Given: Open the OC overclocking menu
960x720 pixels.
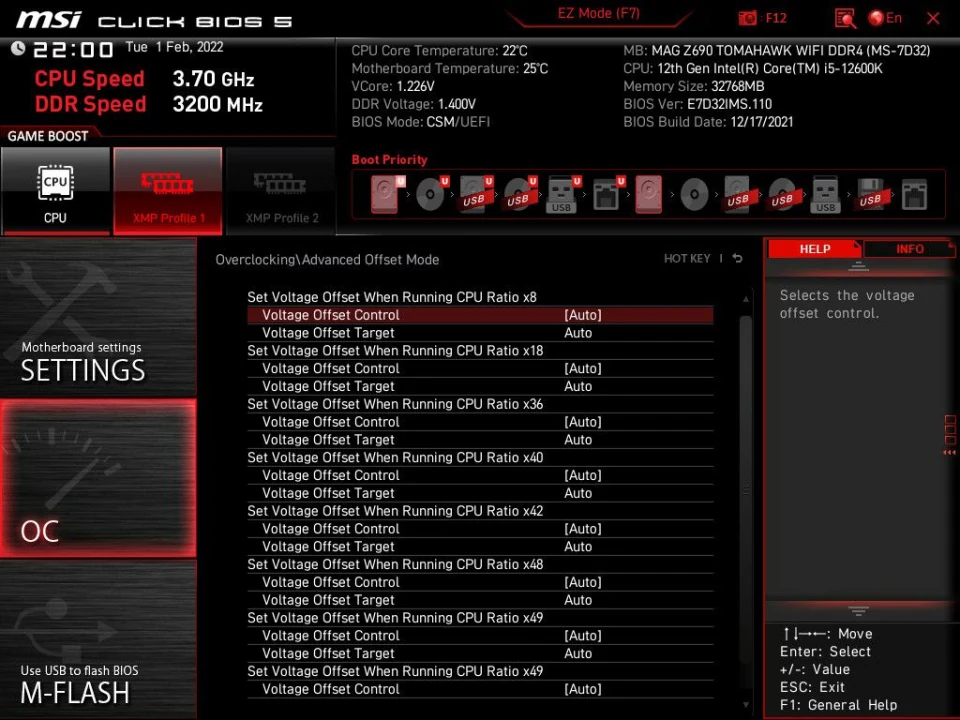Looking at the screenshot, I should pos(98,478).
